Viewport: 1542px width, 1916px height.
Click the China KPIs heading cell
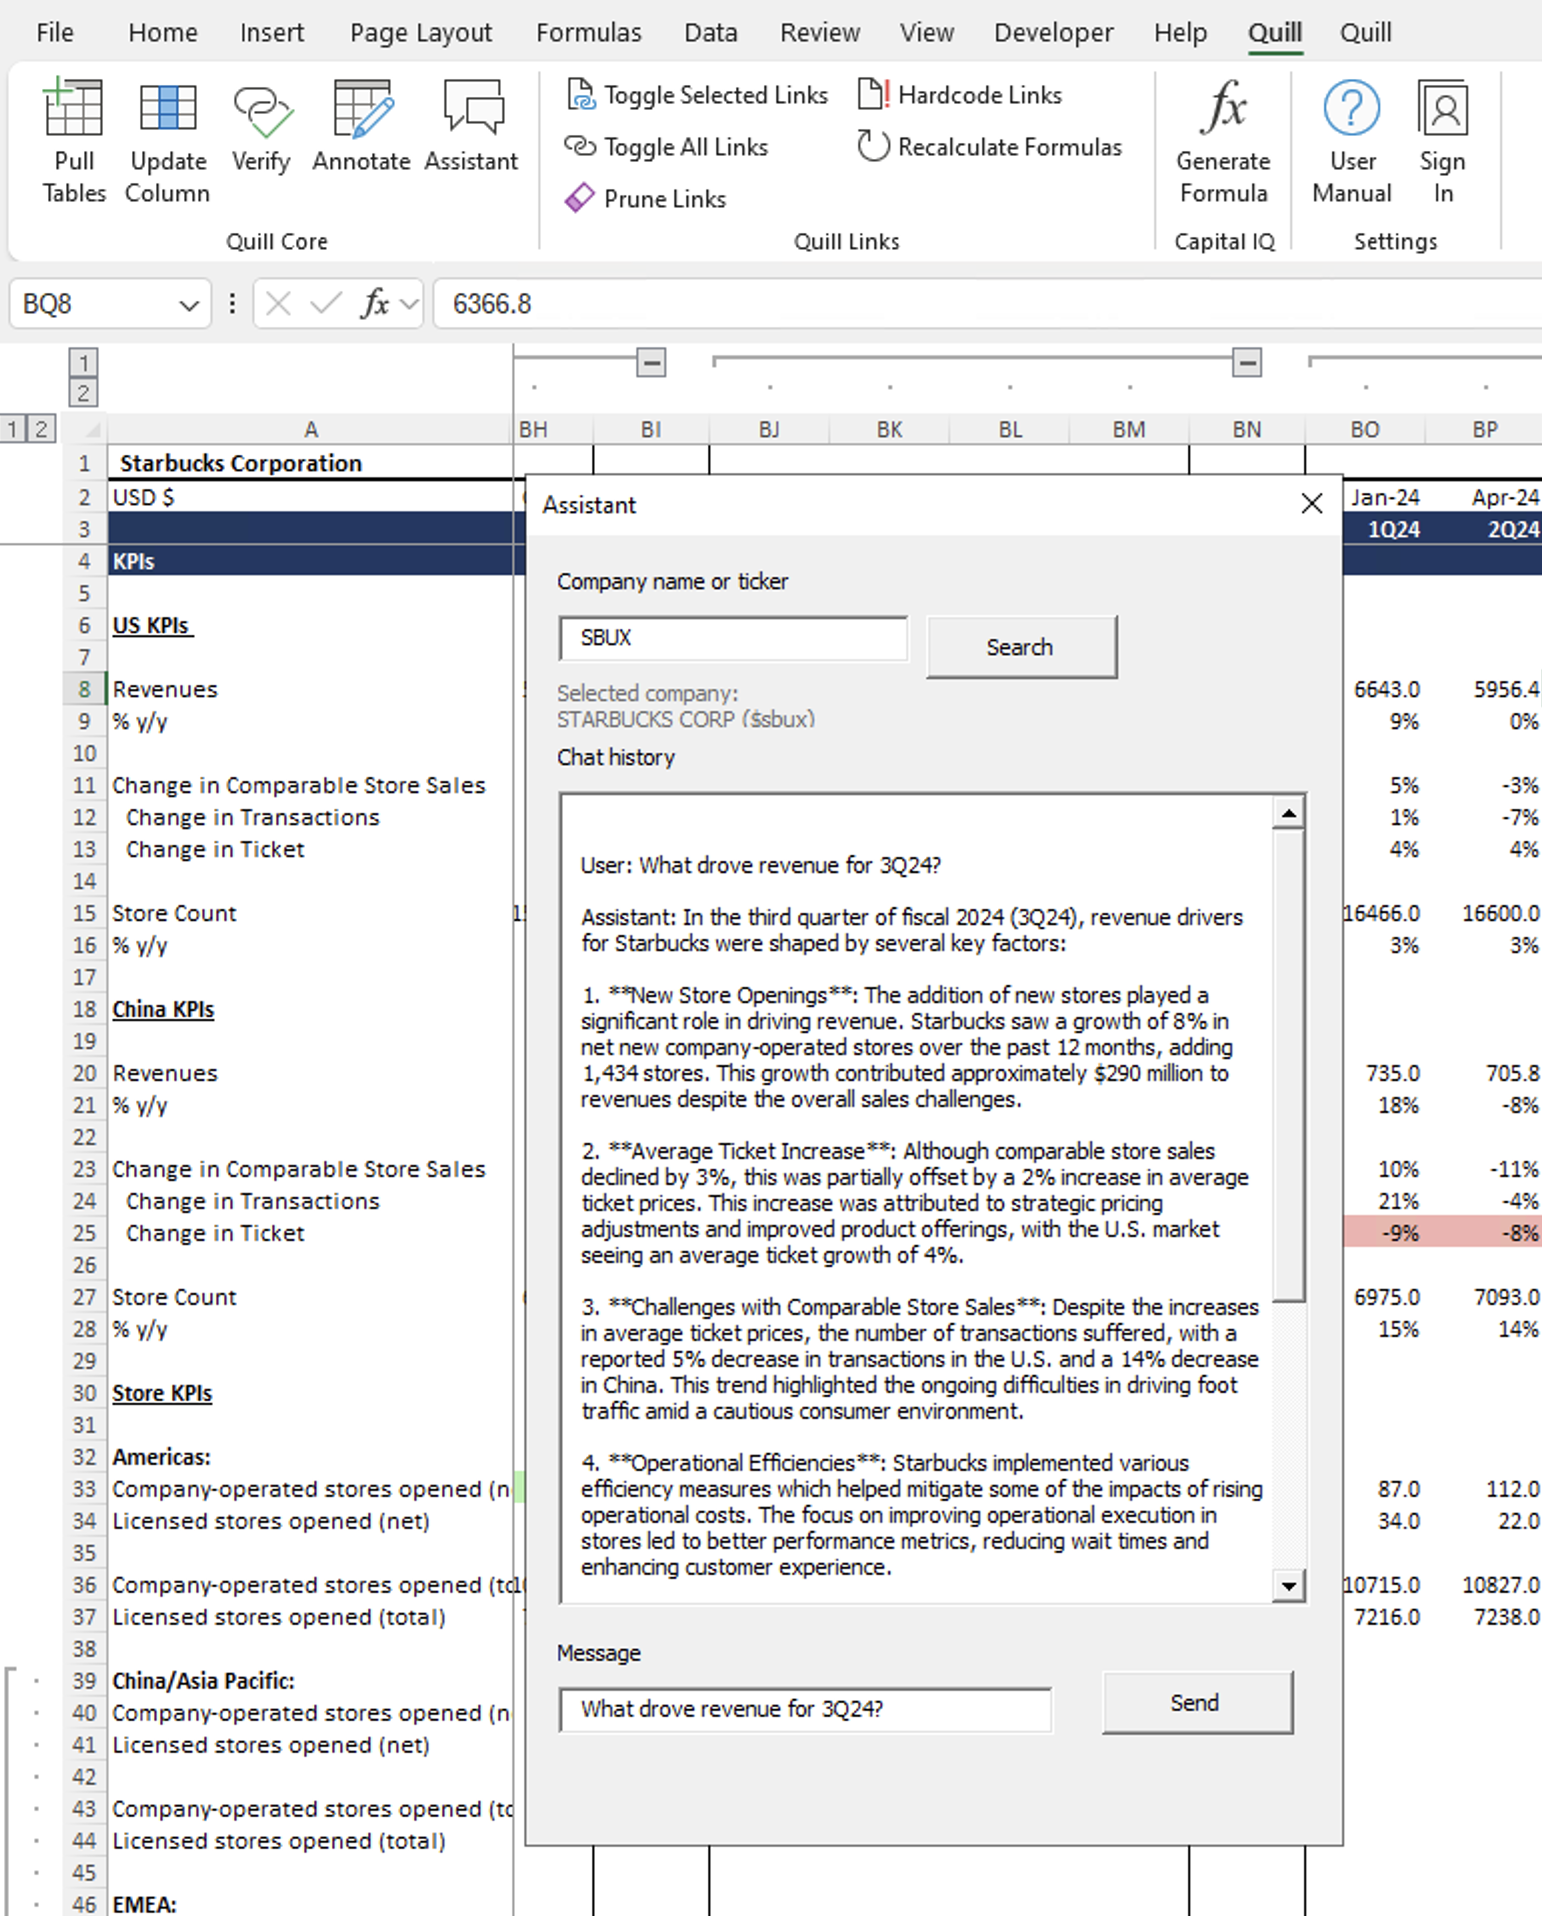pos(311,1009)
